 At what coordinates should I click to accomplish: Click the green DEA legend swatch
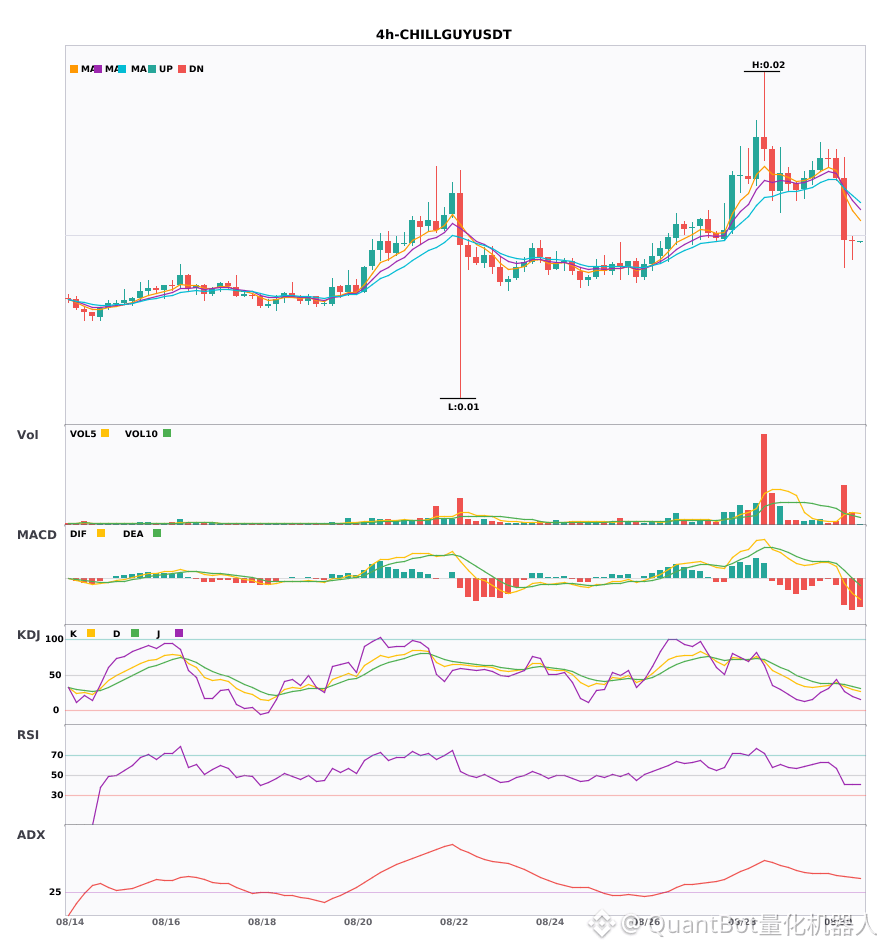point(157,533)
